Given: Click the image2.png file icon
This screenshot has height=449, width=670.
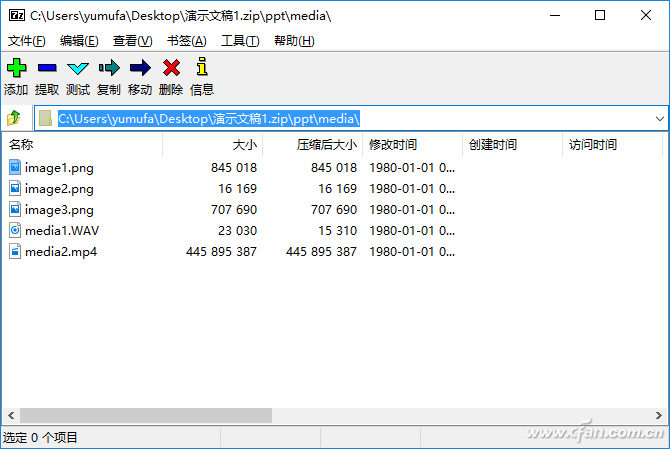Looking at the screenshot, I should [x=15, y=188].
